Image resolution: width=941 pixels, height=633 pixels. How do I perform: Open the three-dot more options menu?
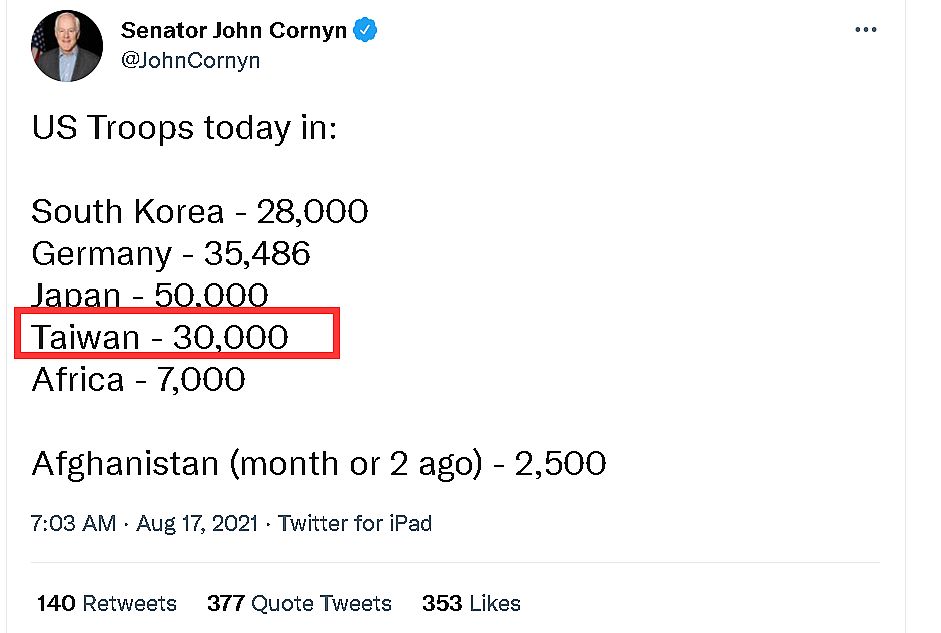point(865,29)
